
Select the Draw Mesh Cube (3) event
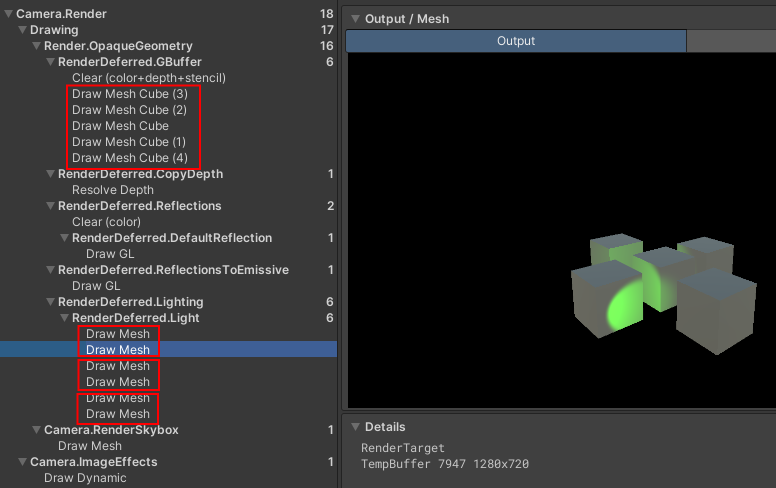130,94
